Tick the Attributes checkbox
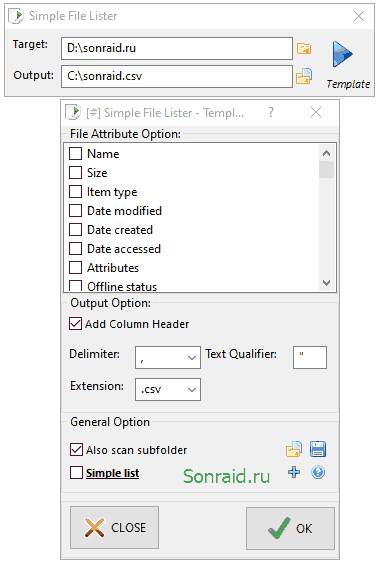 (76, 268)
